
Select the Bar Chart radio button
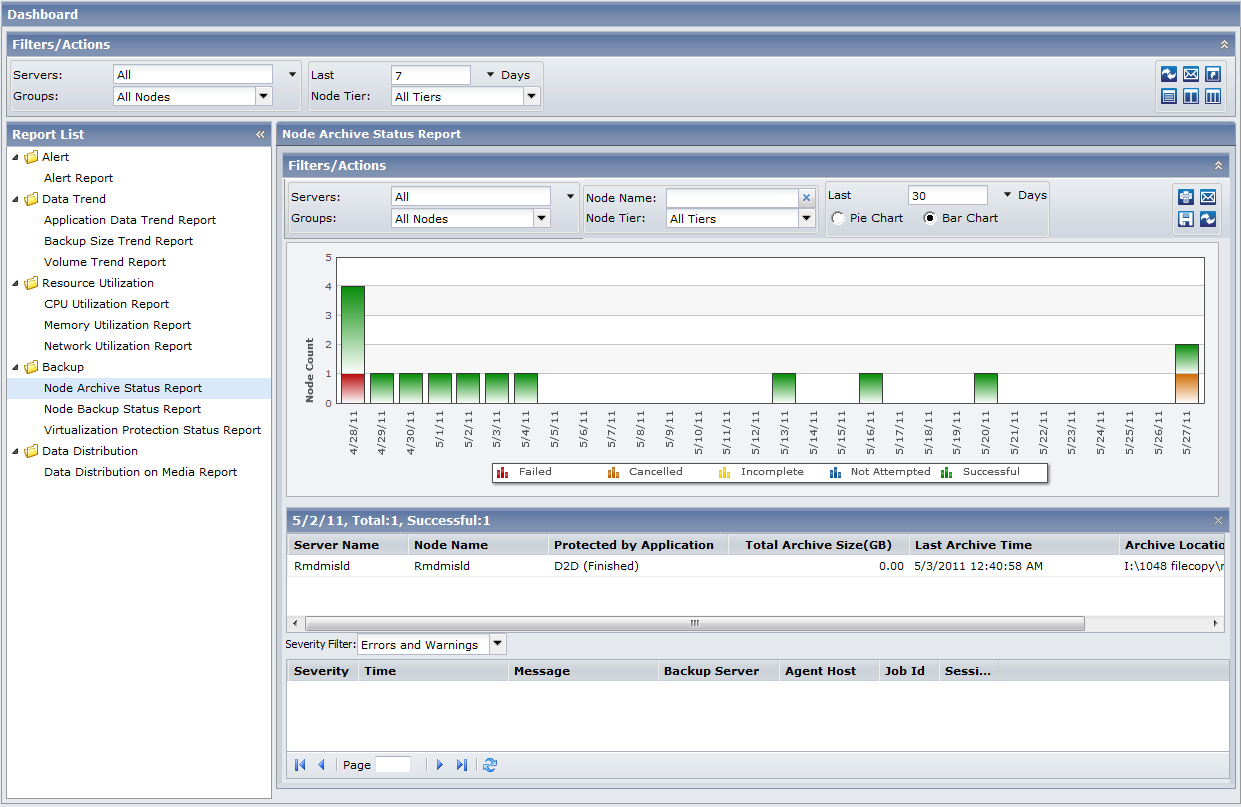(930, 218)
